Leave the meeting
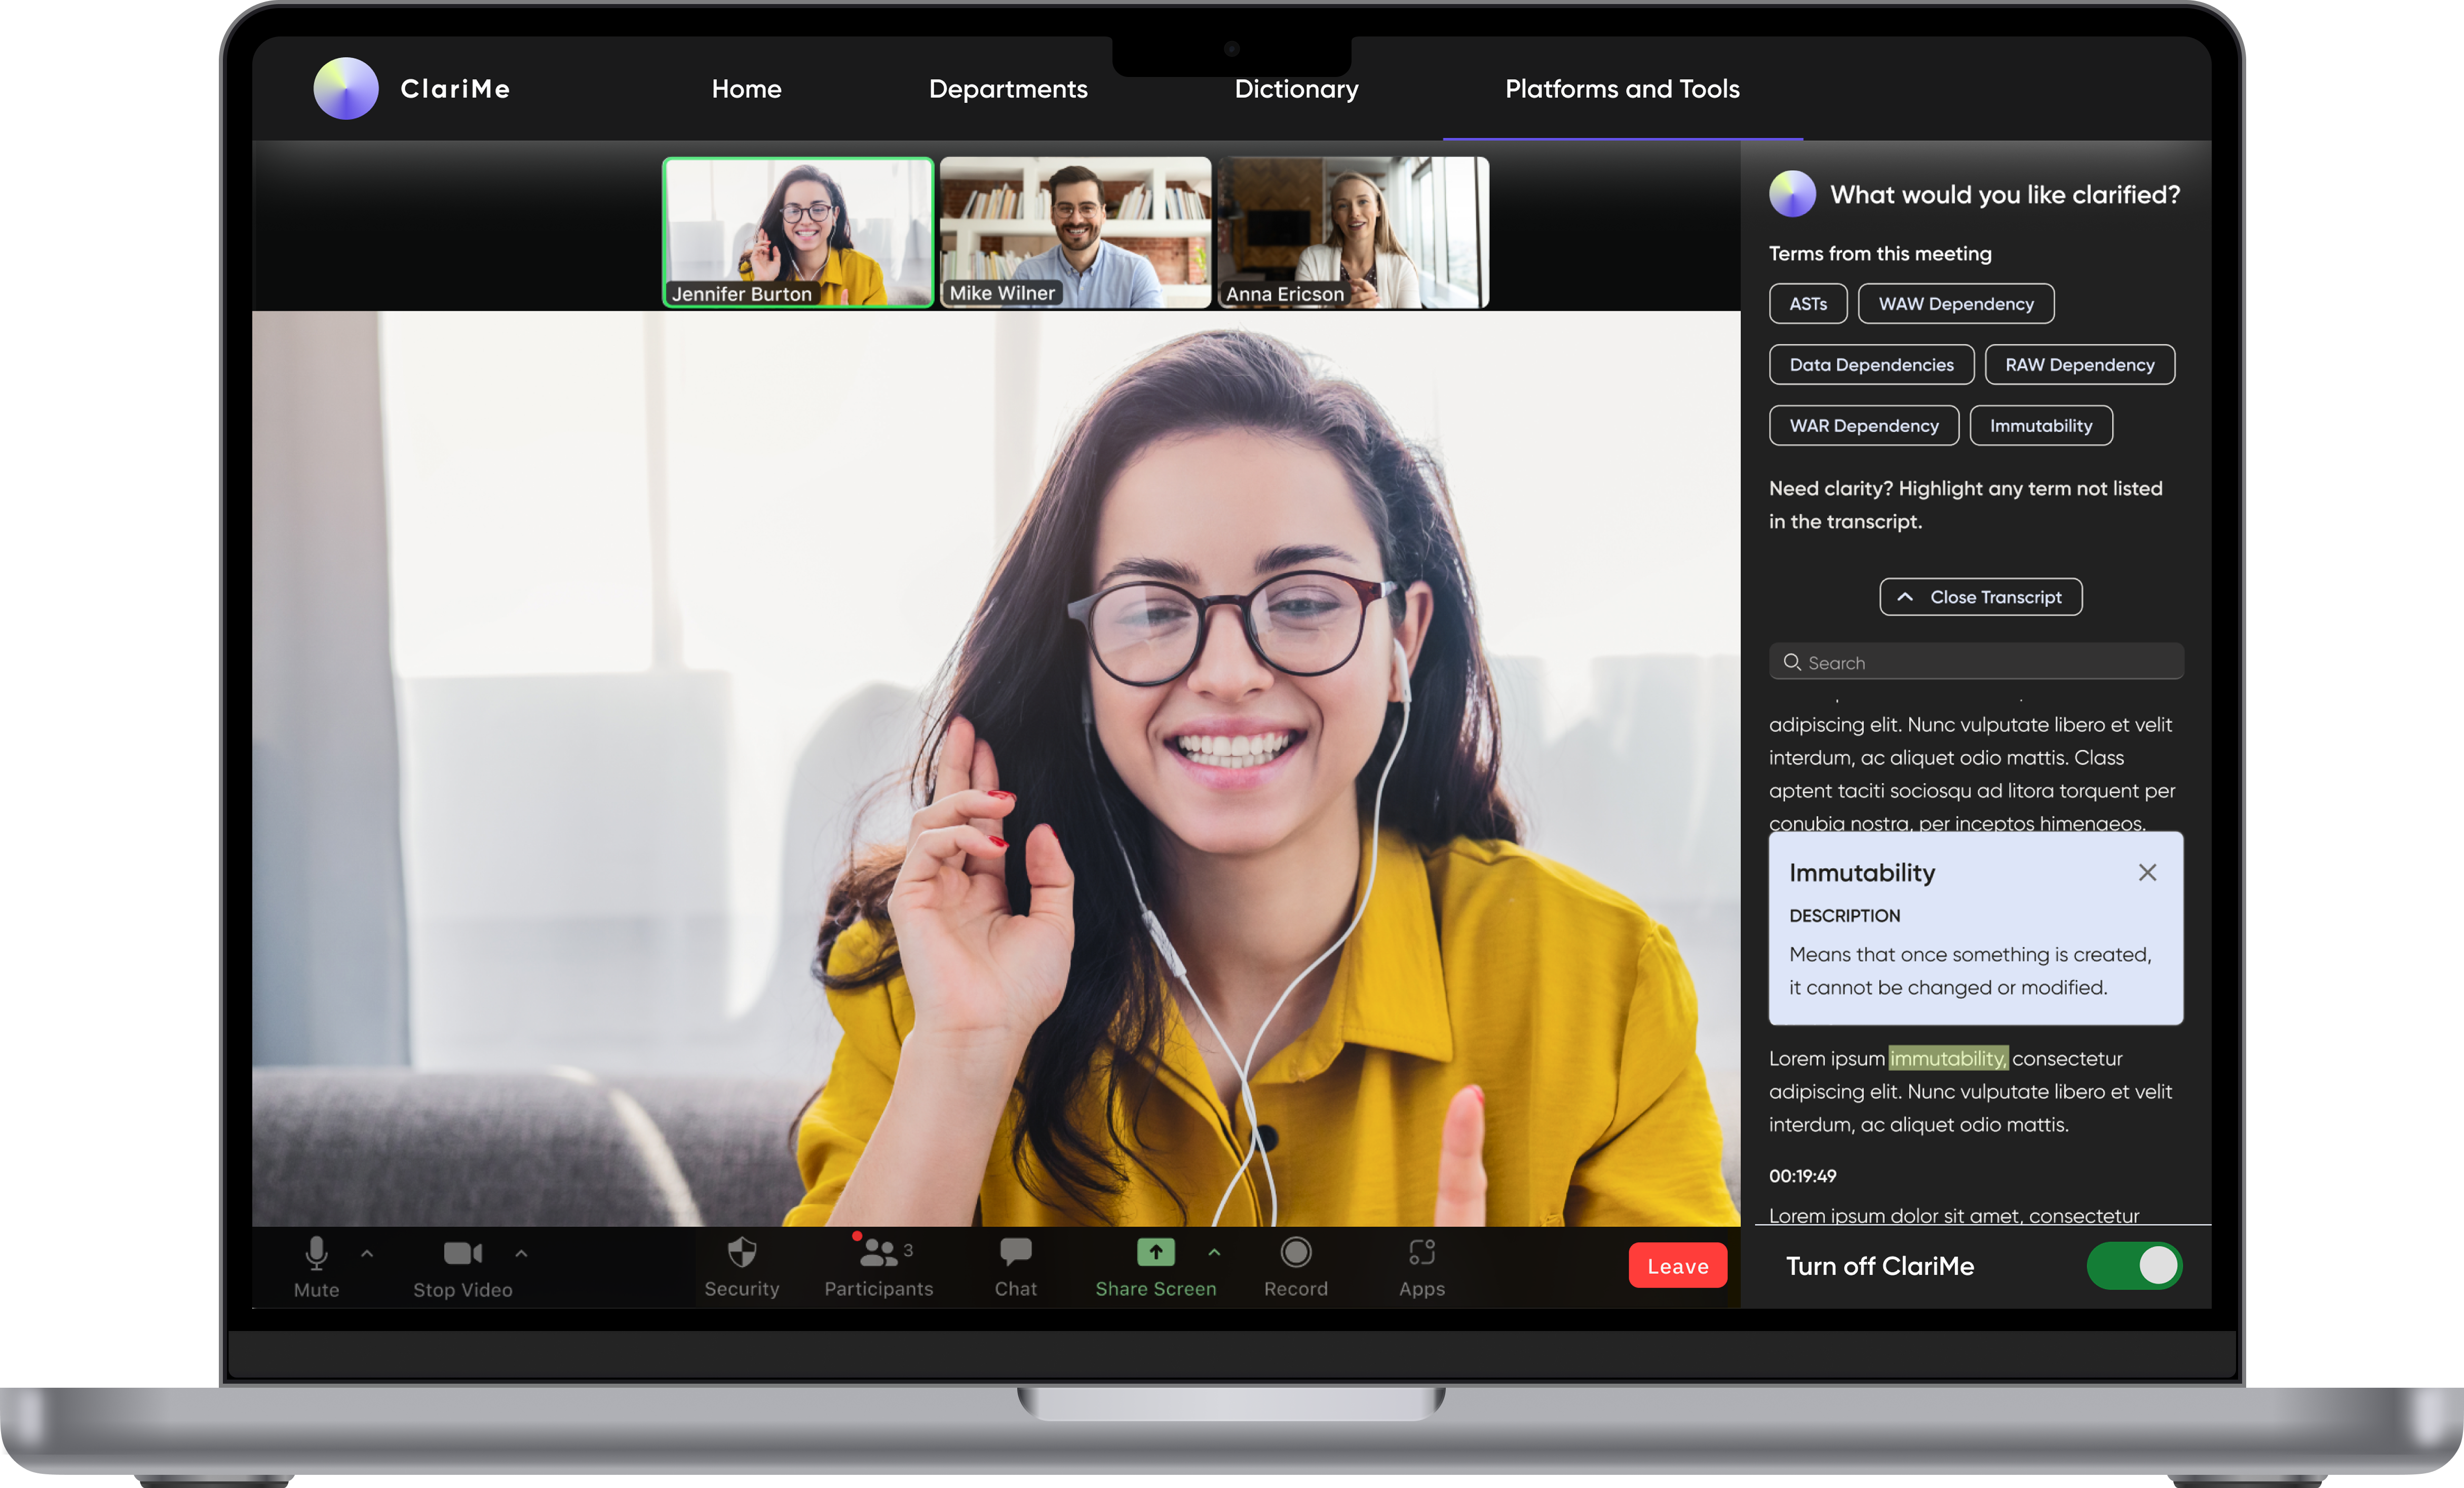The width and height of the screenshot is (2464, 1488). pyautogui.click(x=1677, y=1265)
